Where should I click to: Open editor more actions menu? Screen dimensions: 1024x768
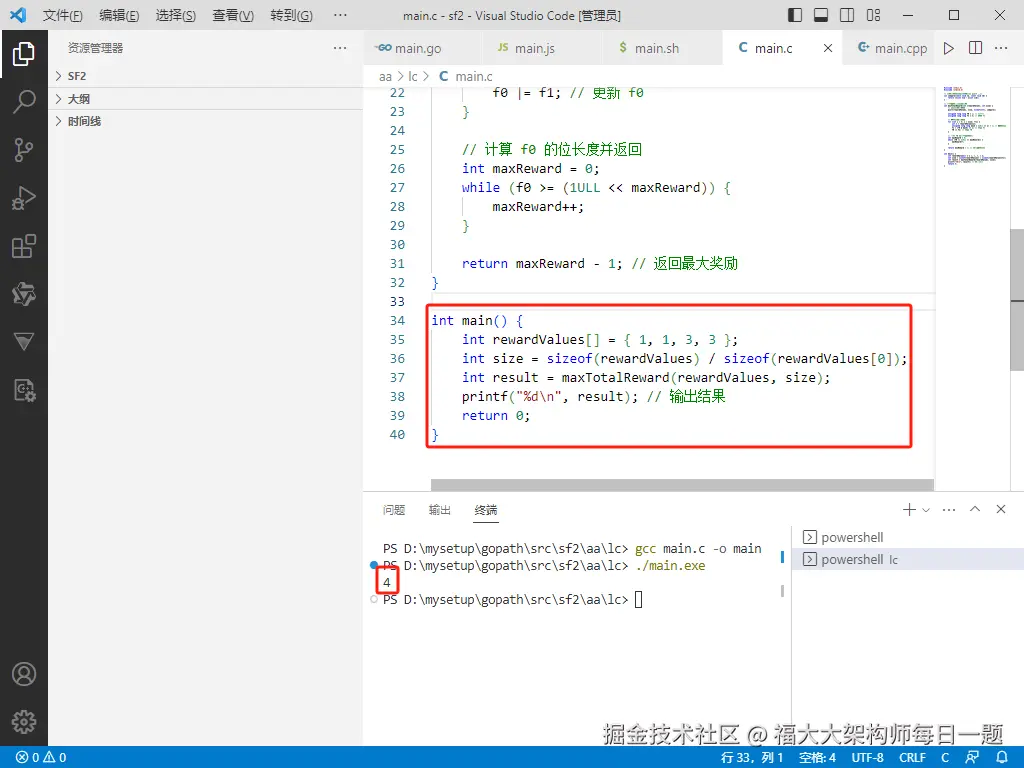click(x=1000, y=48)
